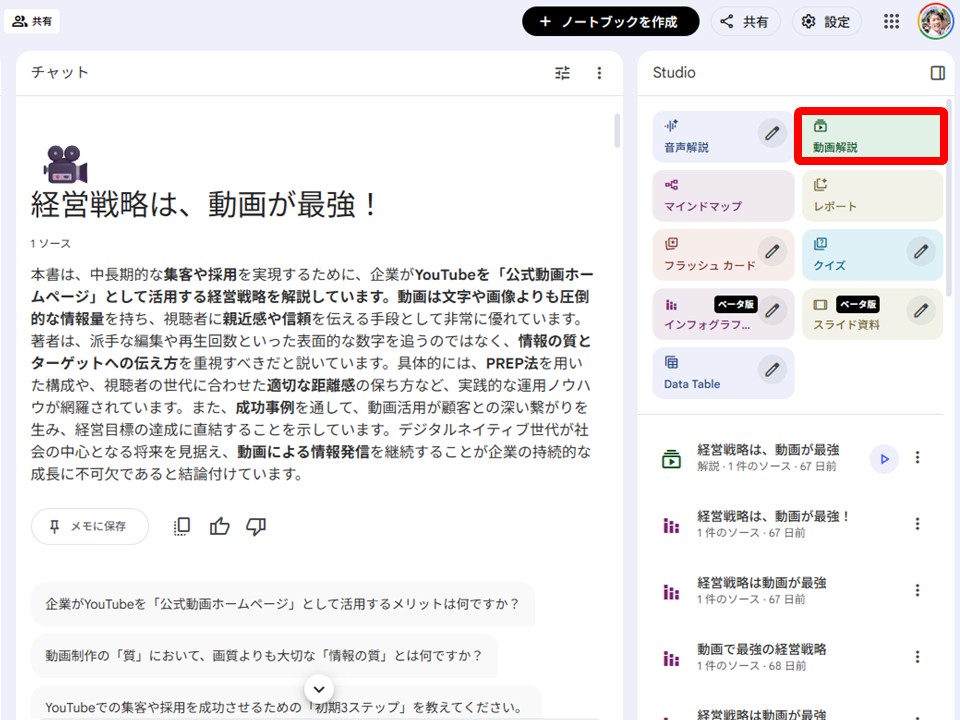Give thumbs down to the summary
The height and width of the screenshot is (720, 960).
256,527
